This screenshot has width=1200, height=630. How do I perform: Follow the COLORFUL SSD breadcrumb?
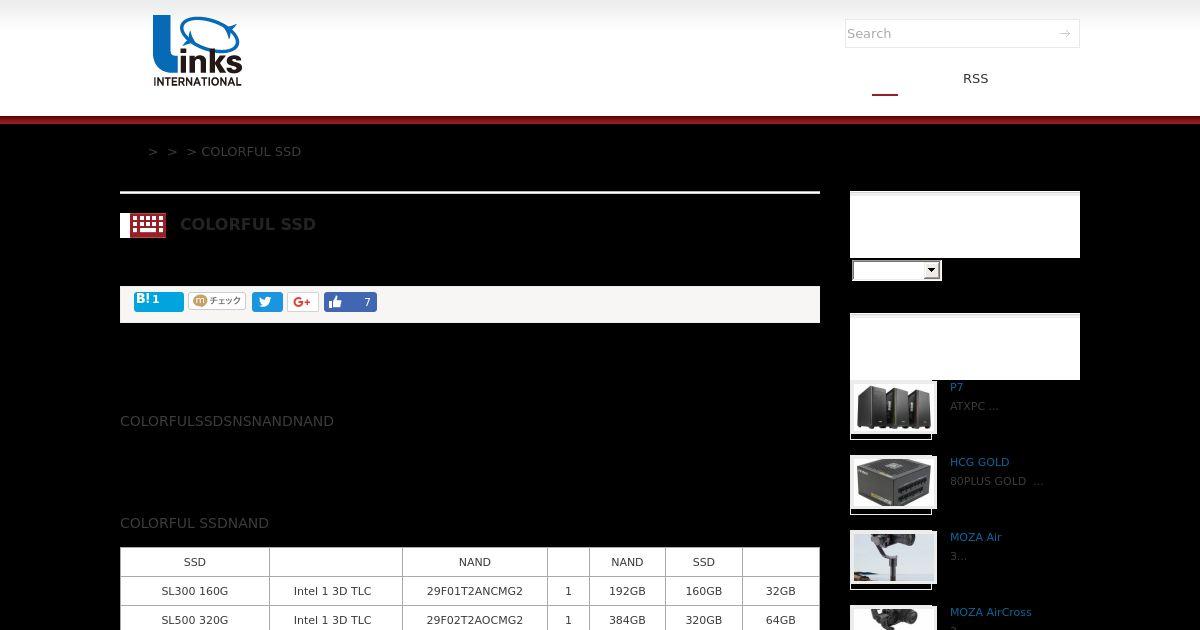[251, 152]
